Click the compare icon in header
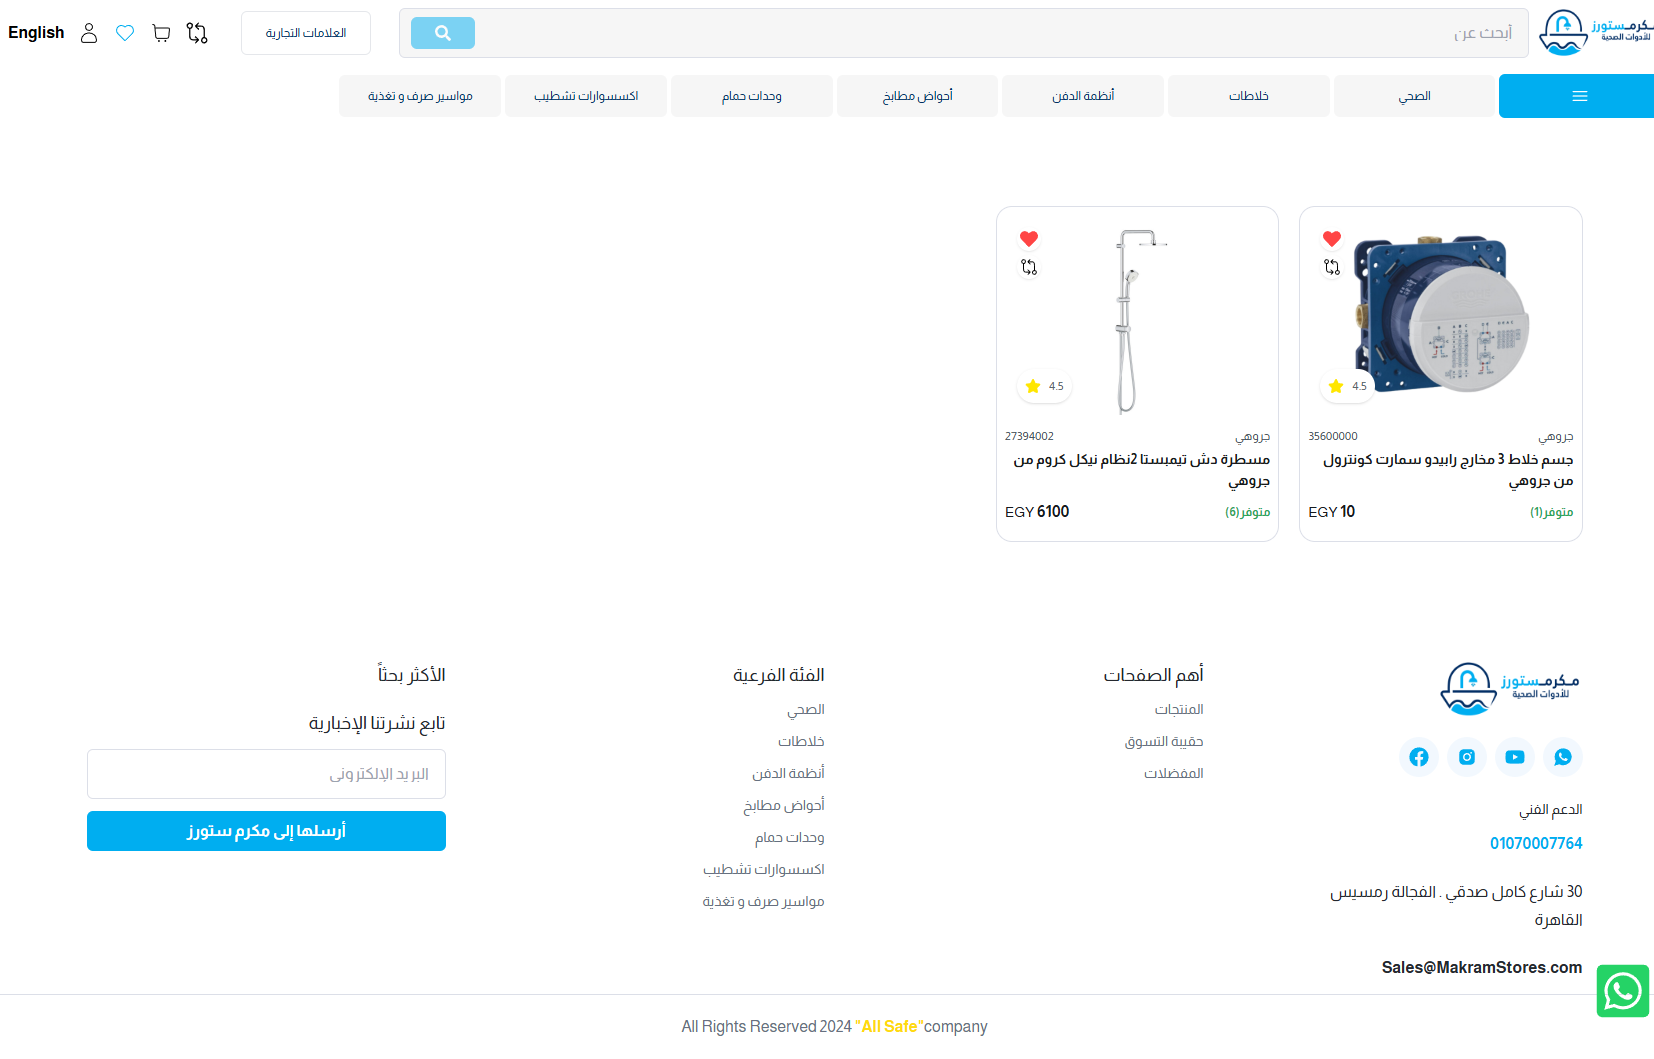The height and width of the screenshot is (1059, 1654). pos(197,33)
